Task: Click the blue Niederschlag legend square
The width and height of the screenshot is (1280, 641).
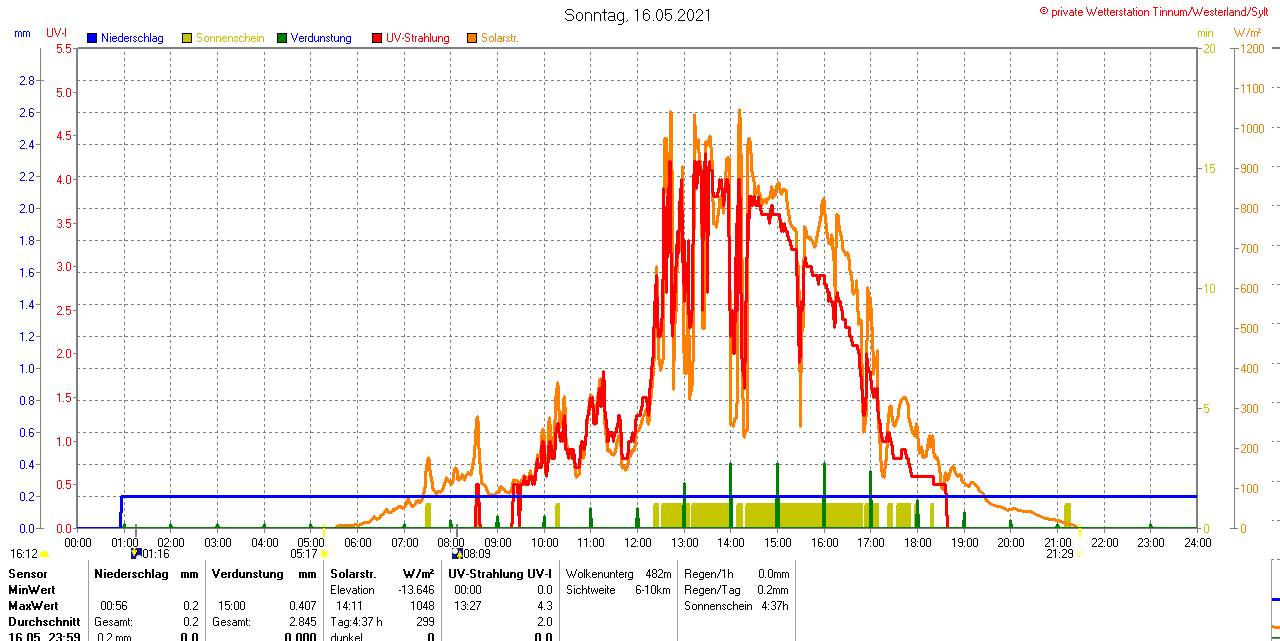Action: click(x=92, y=38)
